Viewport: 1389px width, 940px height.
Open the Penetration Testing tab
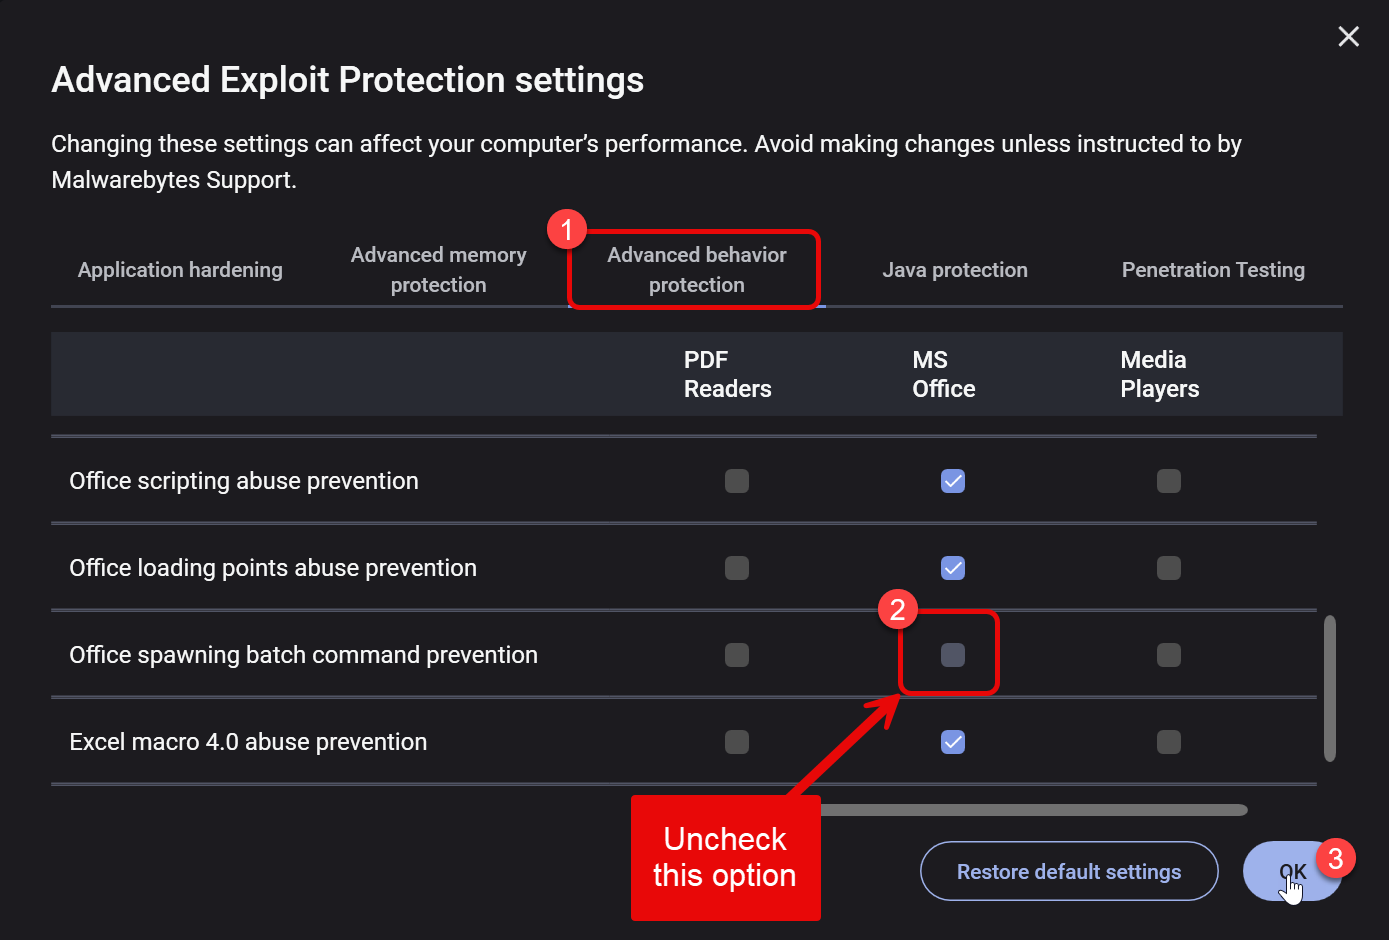coord(1212,270)
